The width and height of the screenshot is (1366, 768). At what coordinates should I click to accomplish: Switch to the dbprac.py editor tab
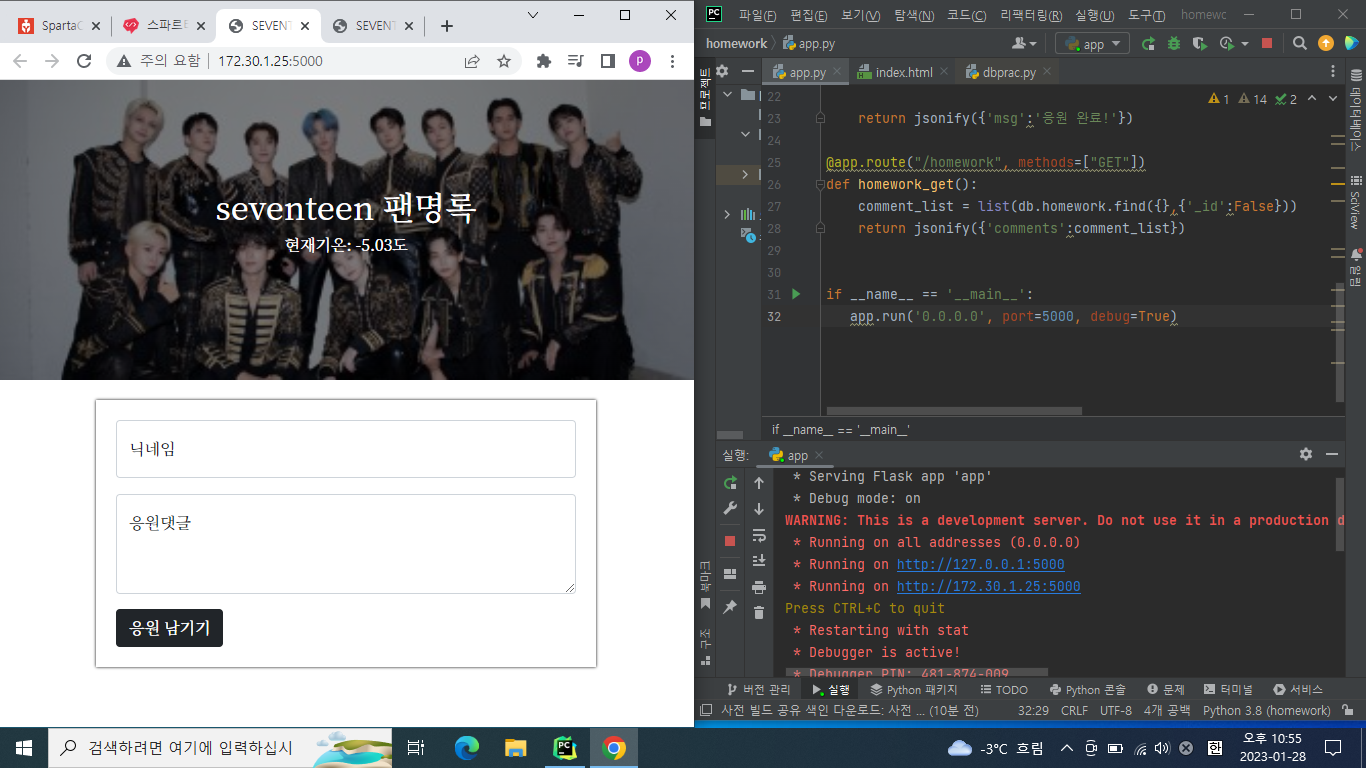point(1008,72)
